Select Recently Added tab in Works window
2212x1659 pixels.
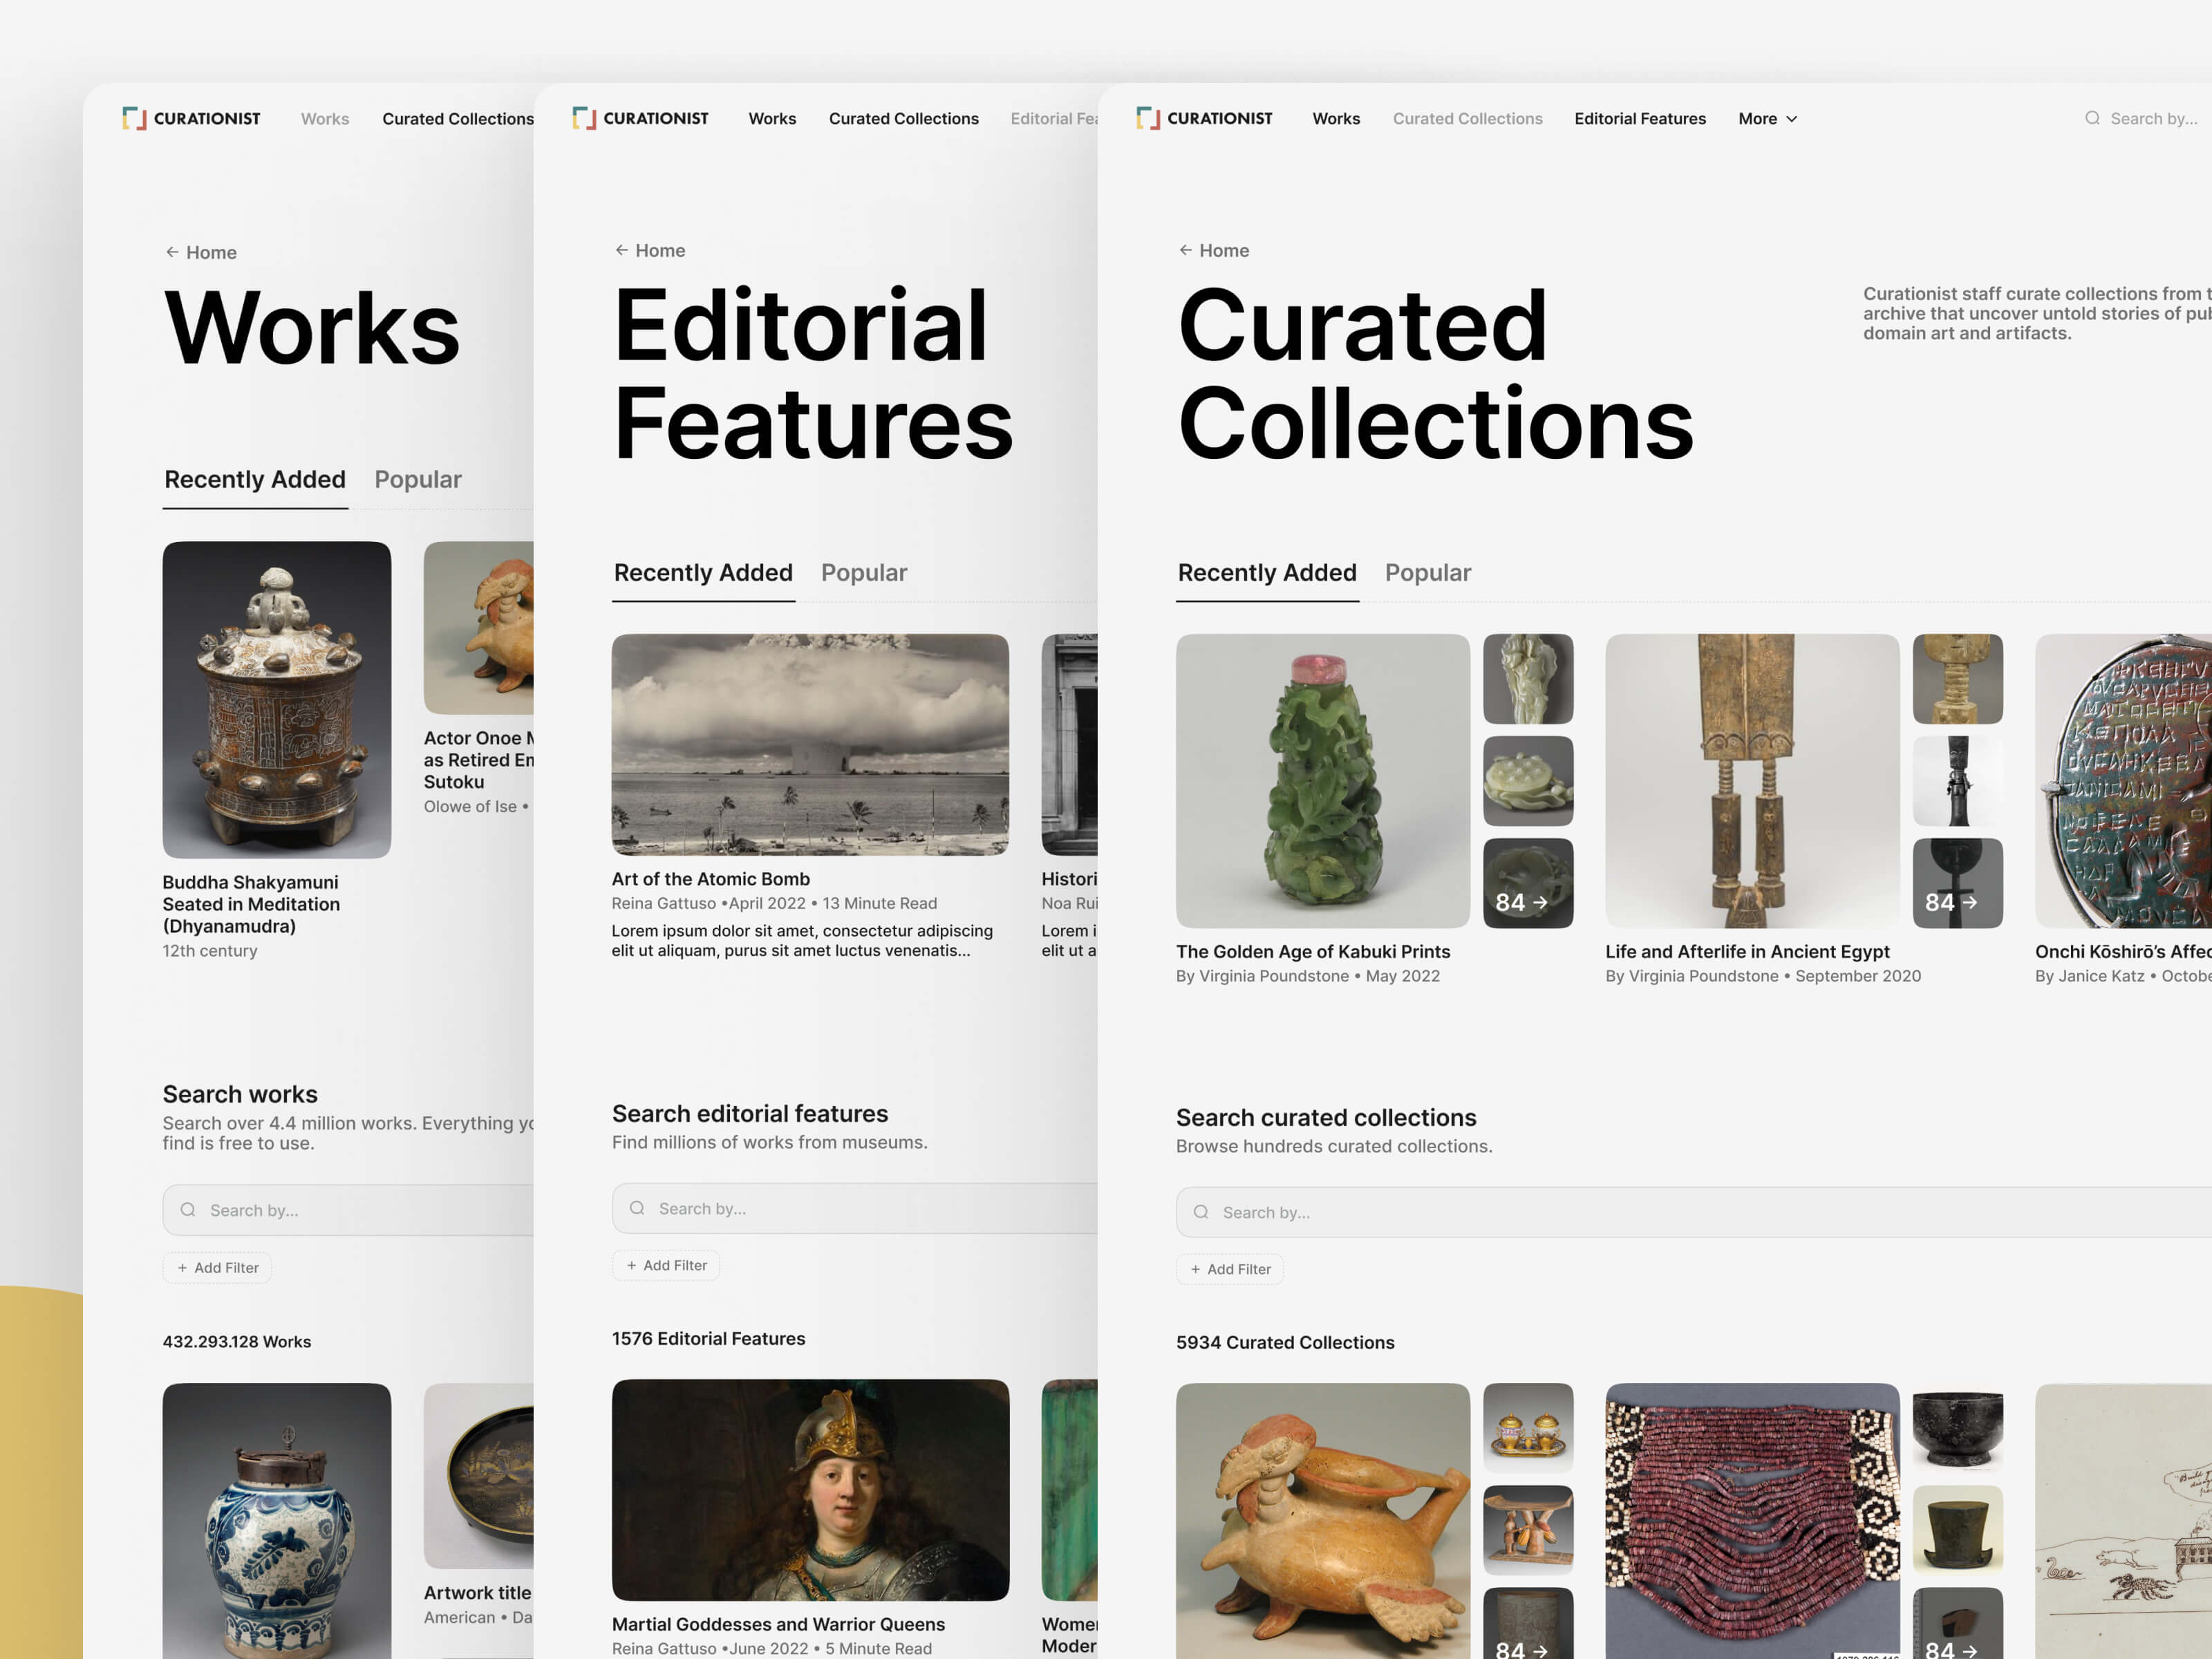coord(255,480)
